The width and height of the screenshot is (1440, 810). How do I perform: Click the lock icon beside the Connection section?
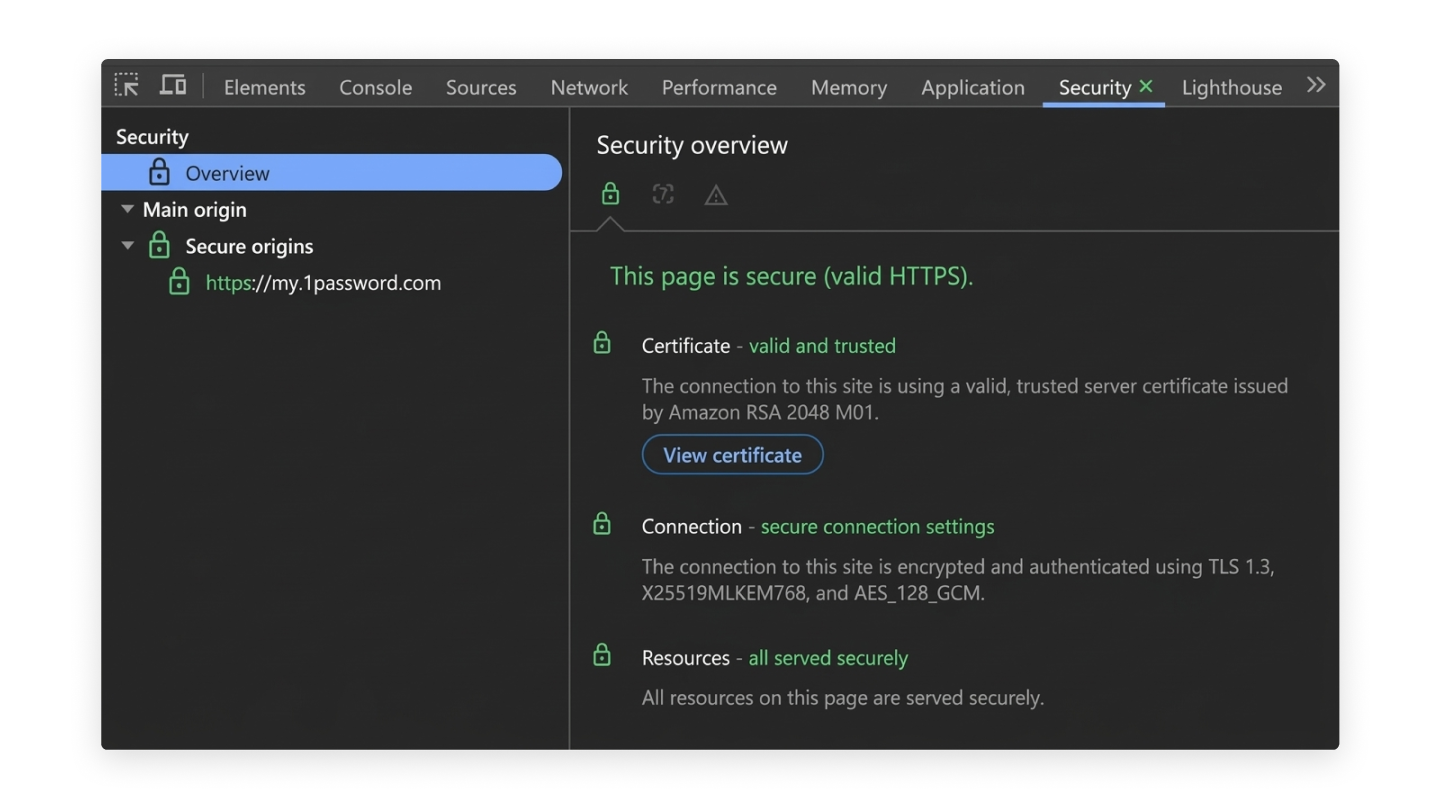click(602, 523)
